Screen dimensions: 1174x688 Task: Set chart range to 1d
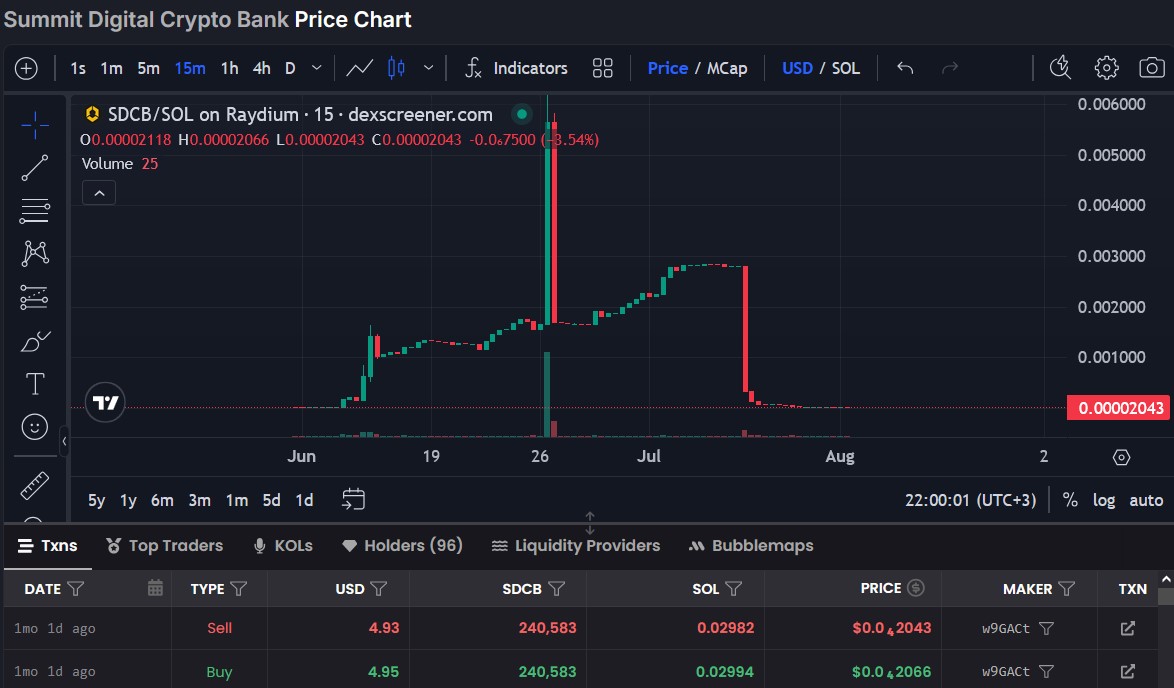304,500
